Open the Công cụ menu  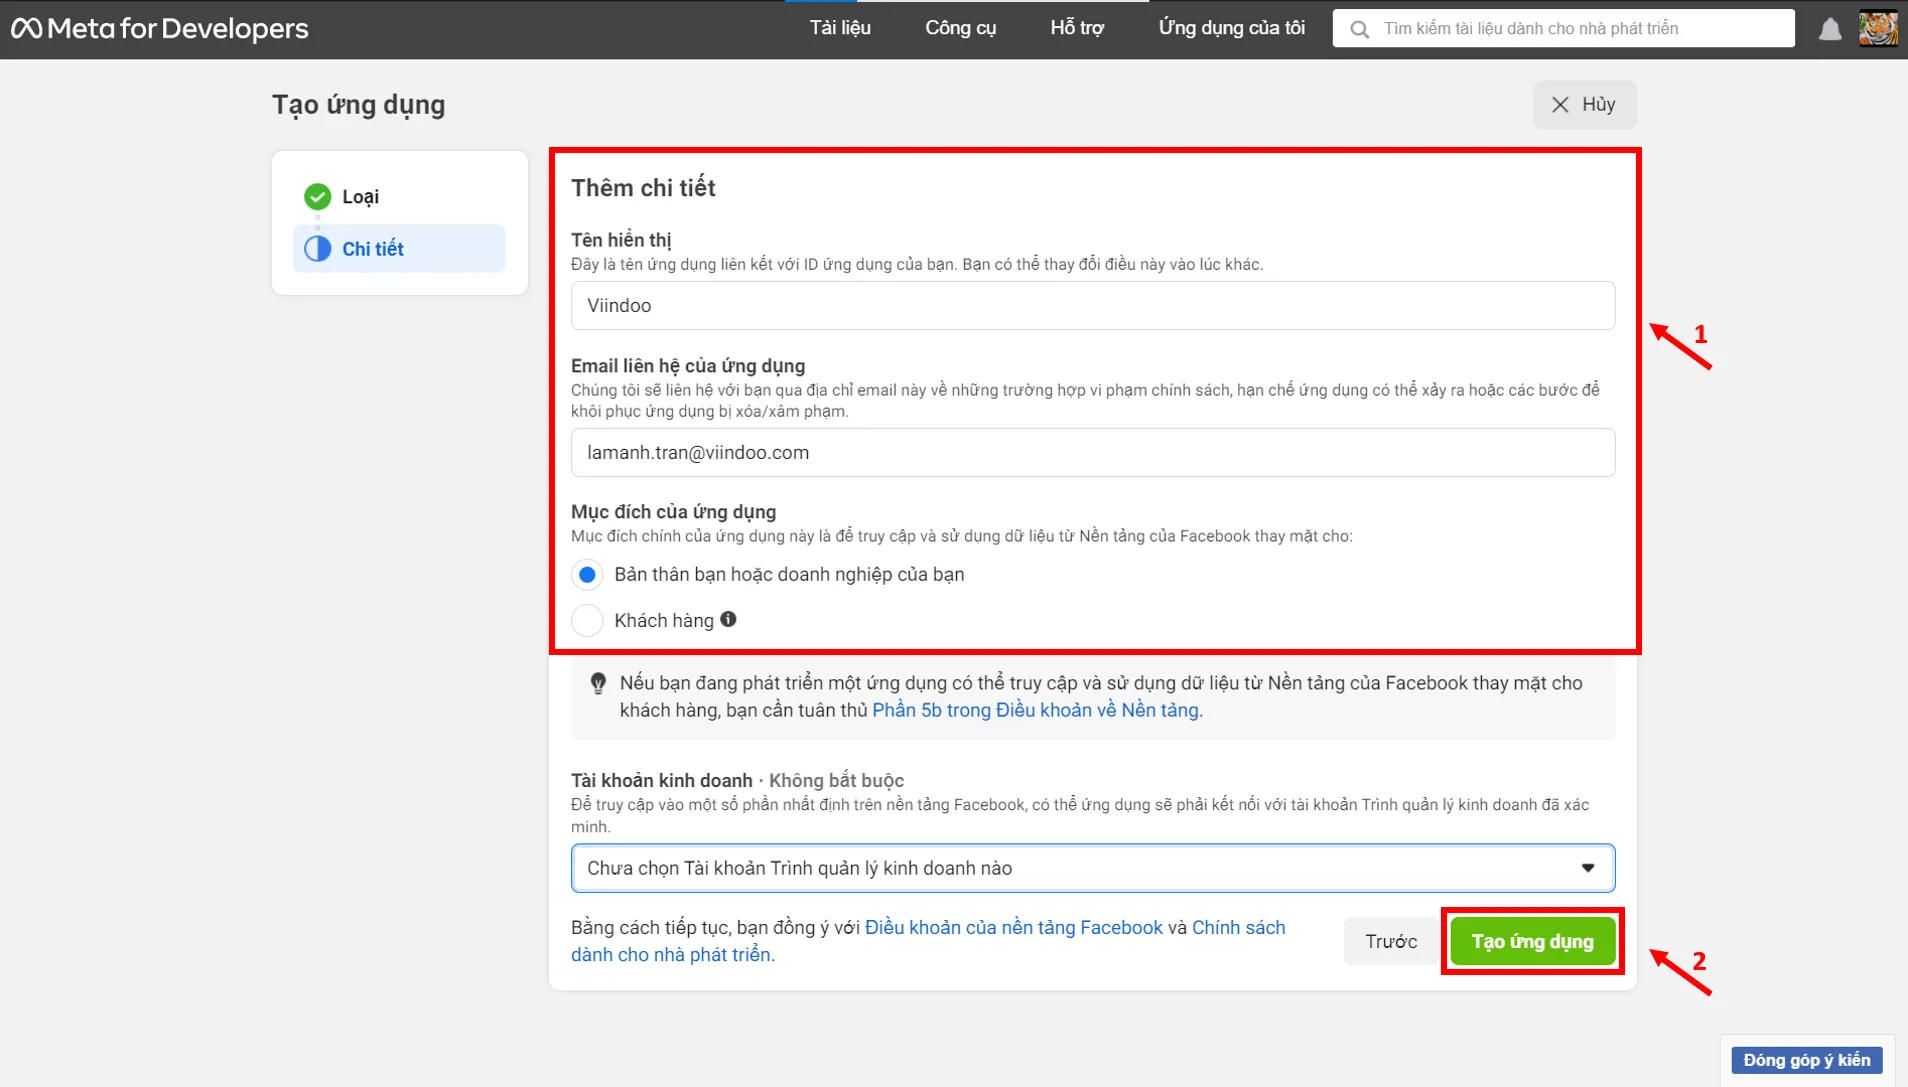pos(960,28)
